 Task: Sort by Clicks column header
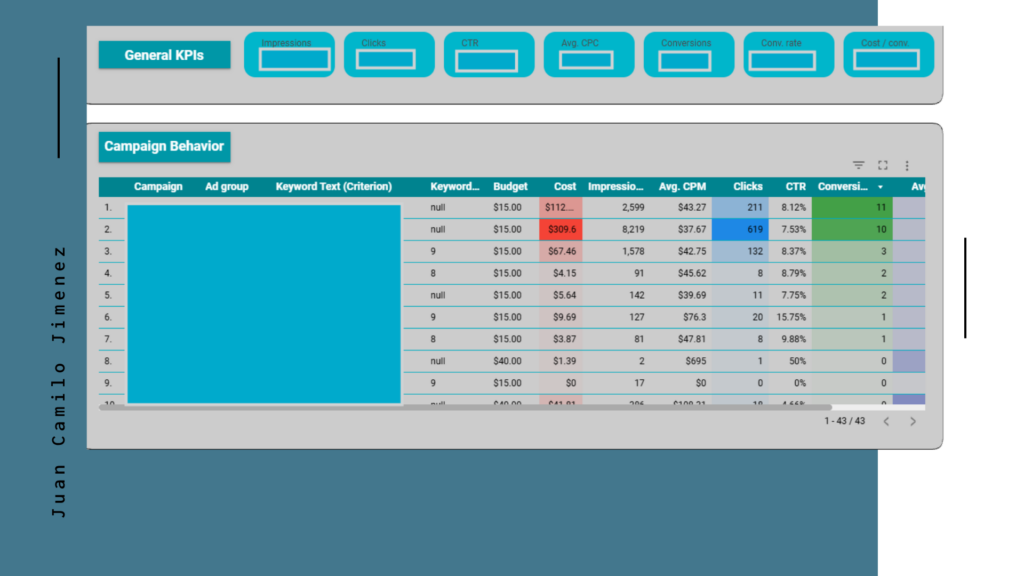[748, 187]
